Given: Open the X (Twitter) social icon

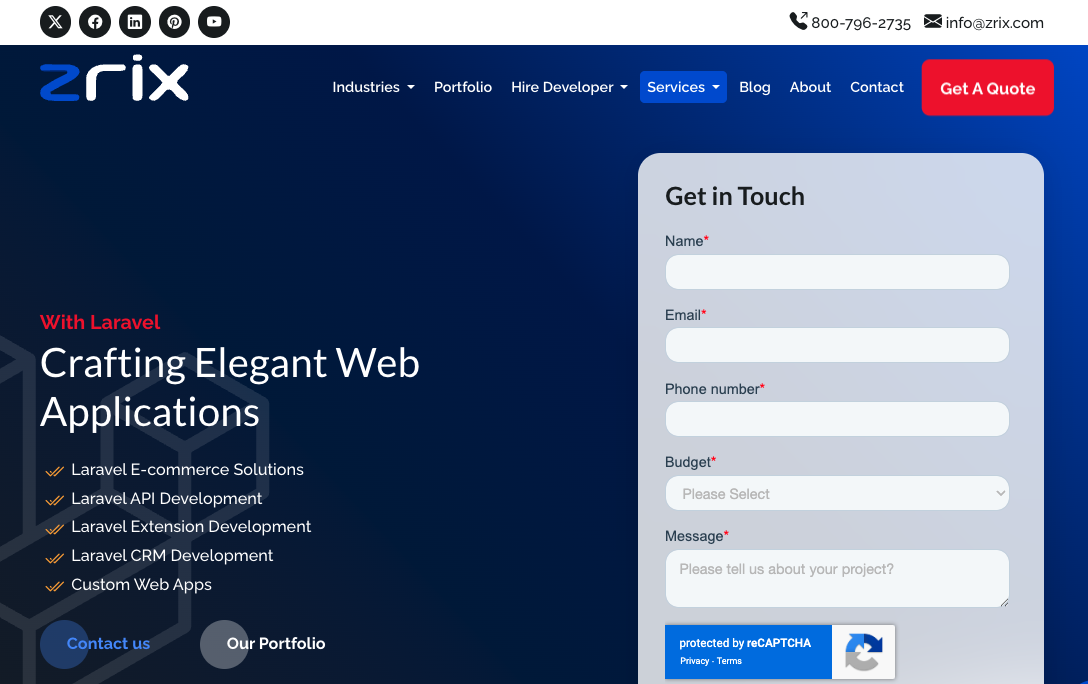Looking at the screenshot, I should (56, 22).
